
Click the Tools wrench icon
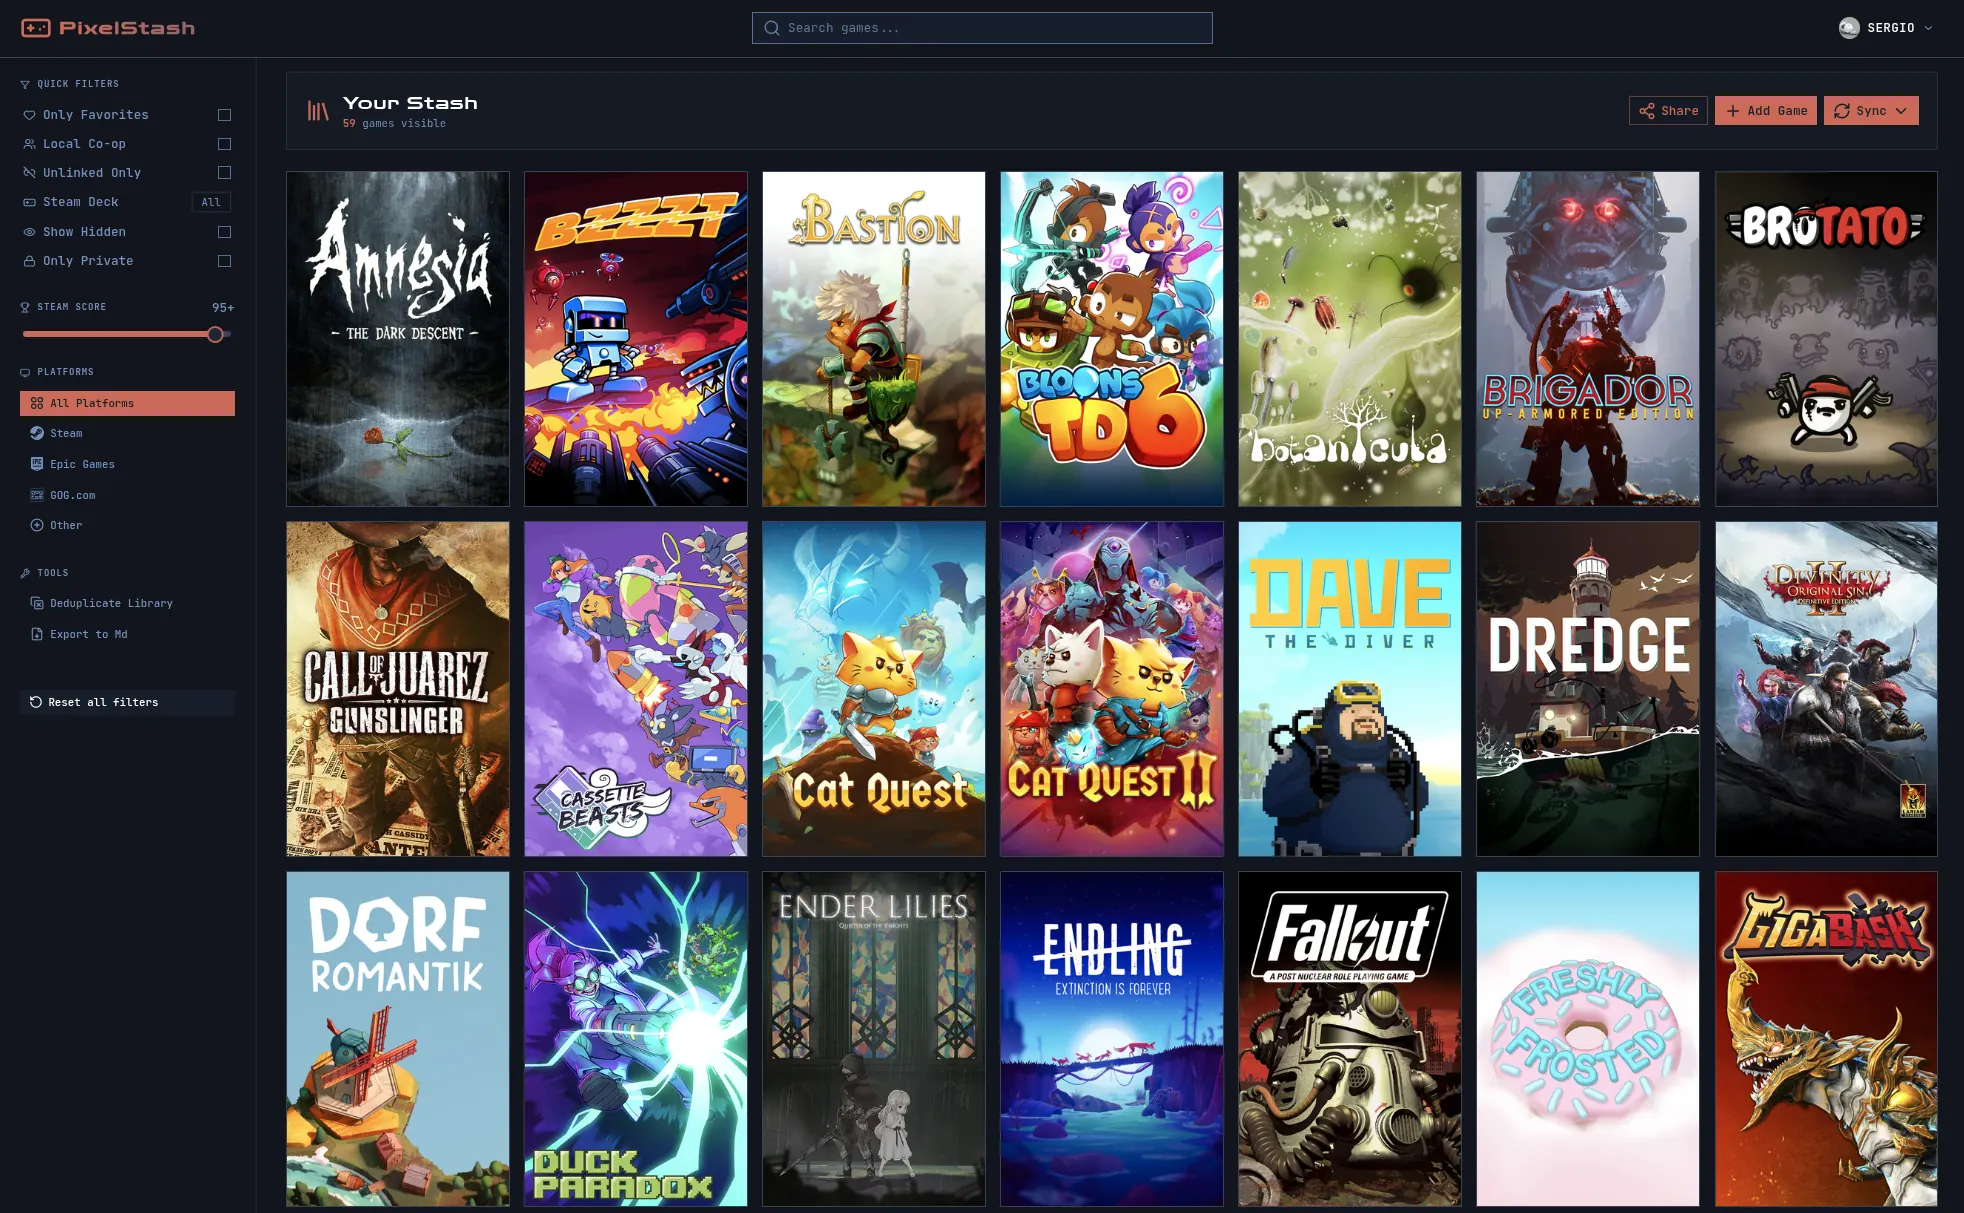[25, 573]
